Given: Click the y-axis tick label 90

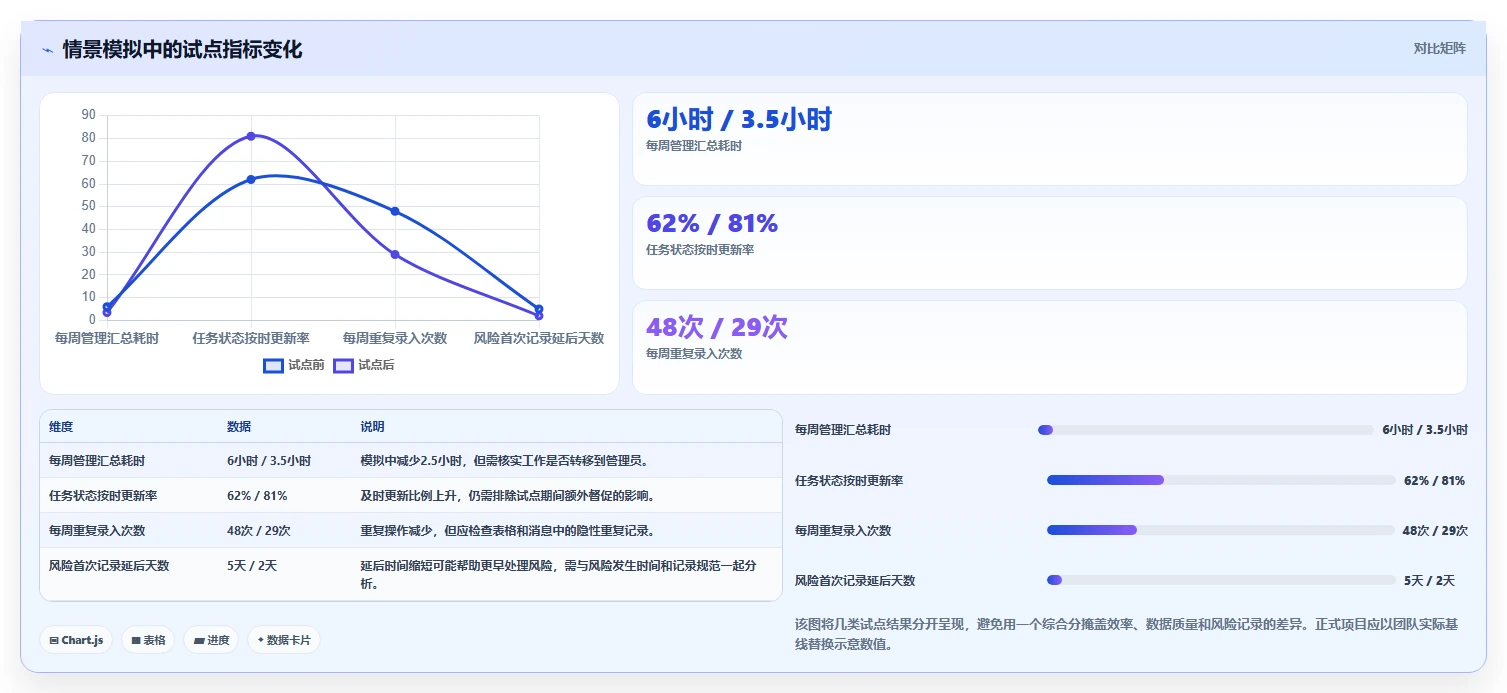Looking at the screenshot, I should click(88, 115).
